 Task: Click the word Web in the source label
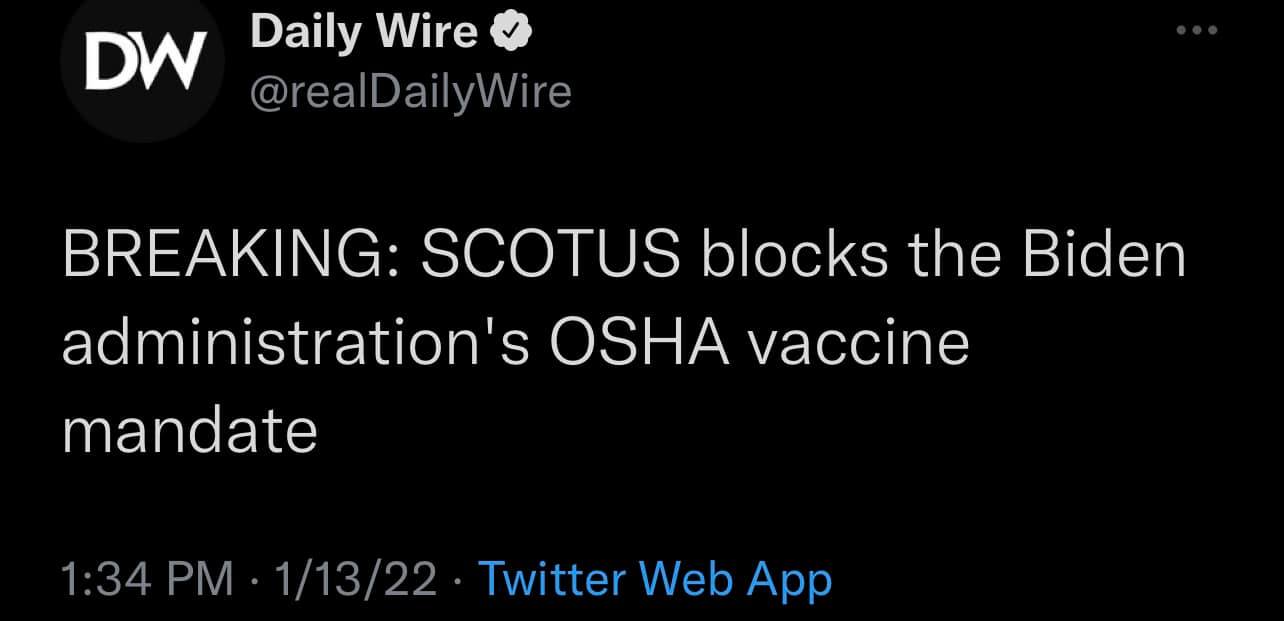[x=678, y=580]
